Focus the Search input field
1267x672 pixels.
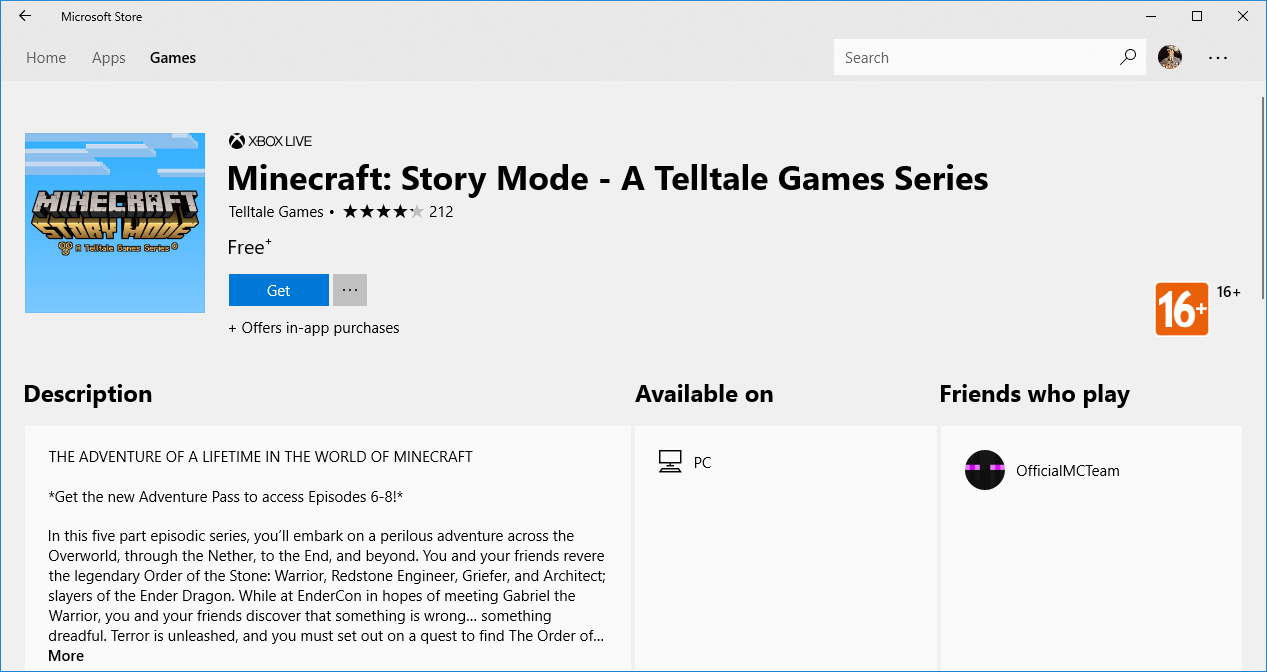[x=975, y=58]
